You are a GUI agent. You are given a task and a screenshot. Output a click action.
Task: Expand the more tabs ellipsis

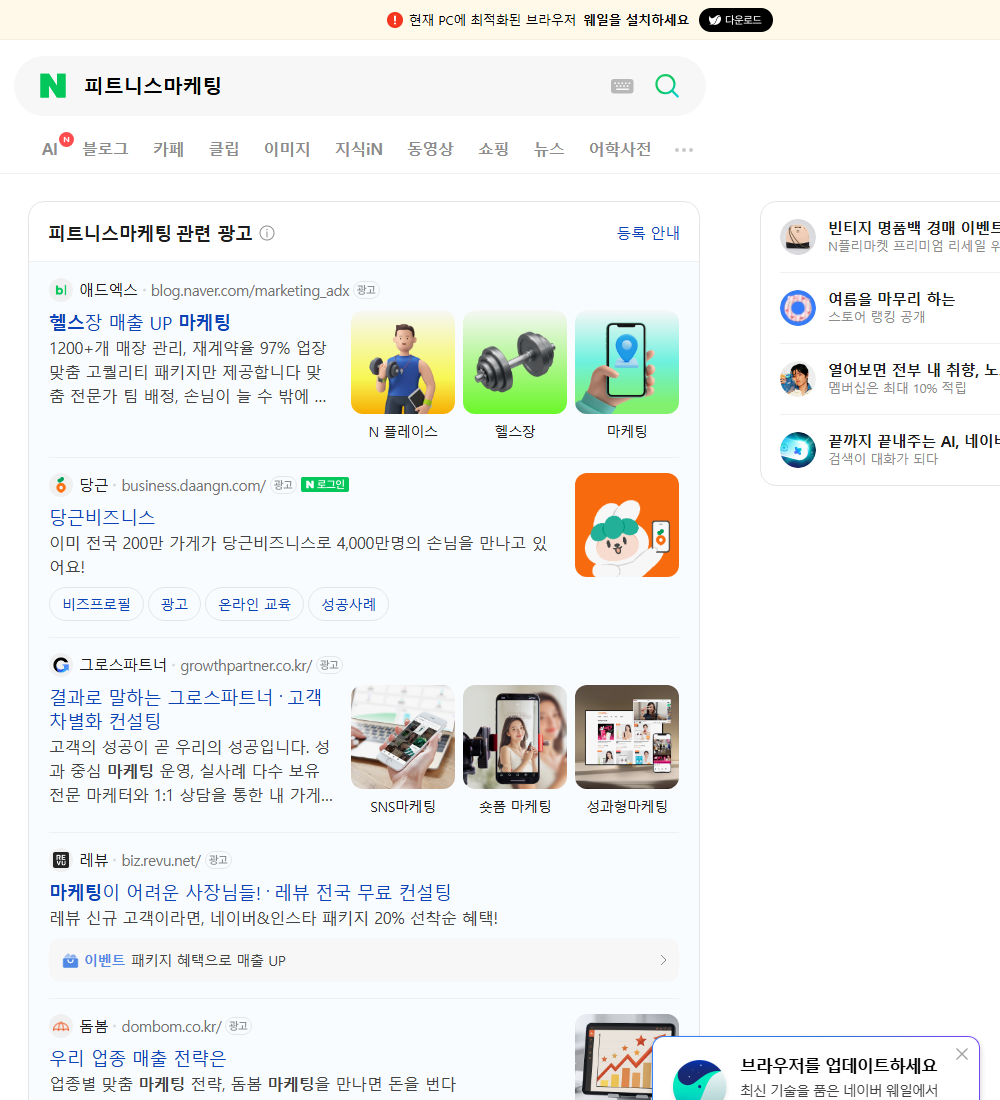[684, 149]
